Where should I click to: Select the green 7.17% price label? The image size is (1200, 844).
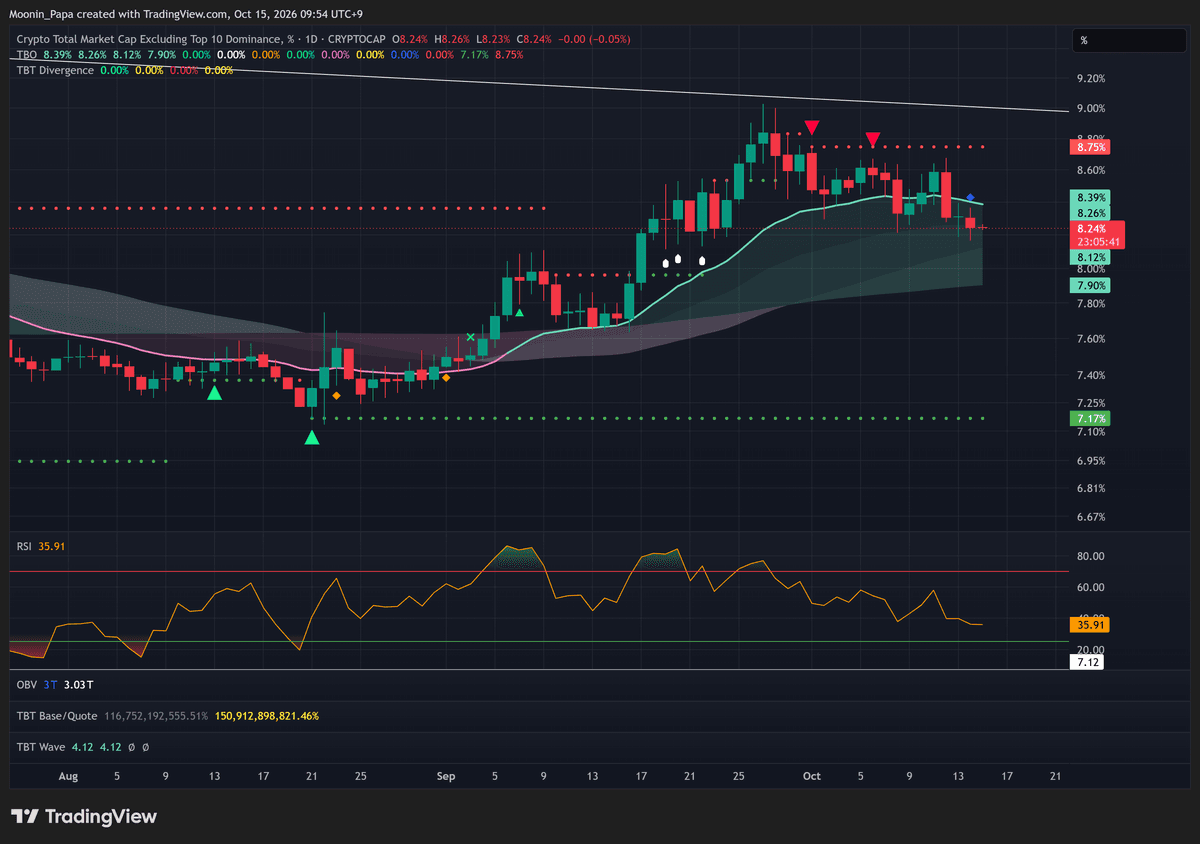coord(1089,418)
